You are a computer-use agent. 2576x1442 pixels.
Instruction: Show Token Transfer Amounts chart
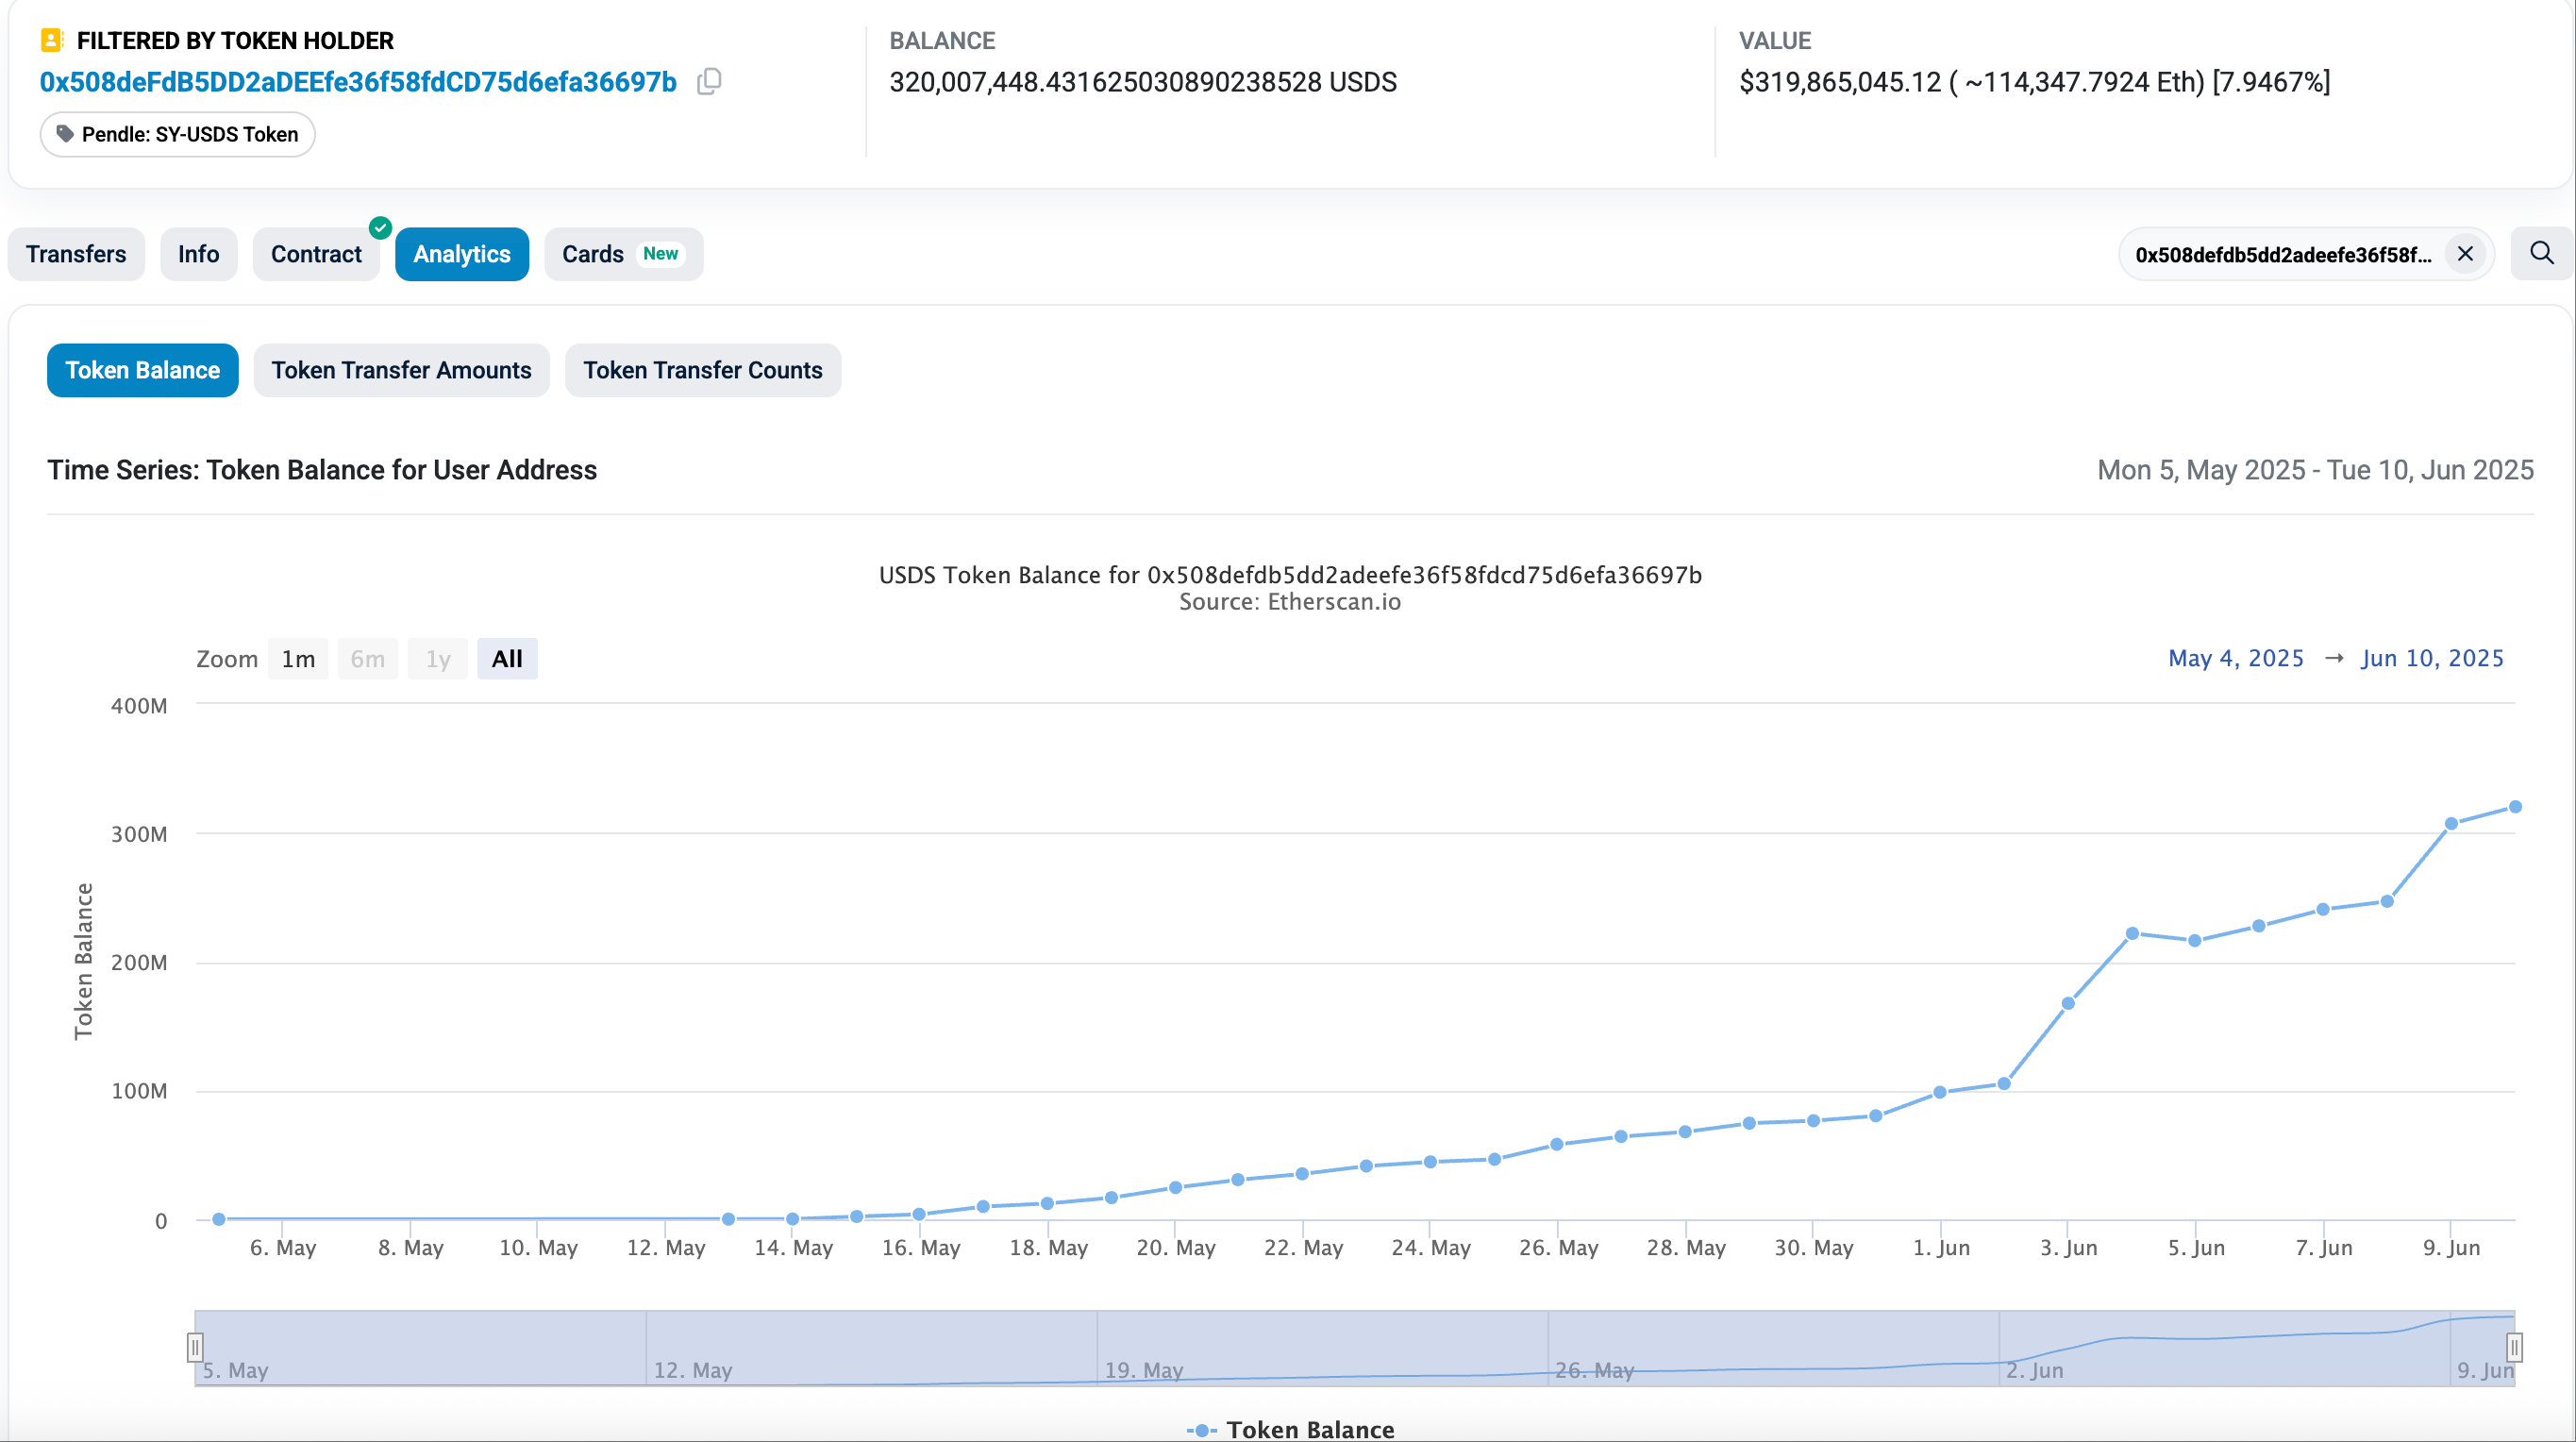point(401,370)
